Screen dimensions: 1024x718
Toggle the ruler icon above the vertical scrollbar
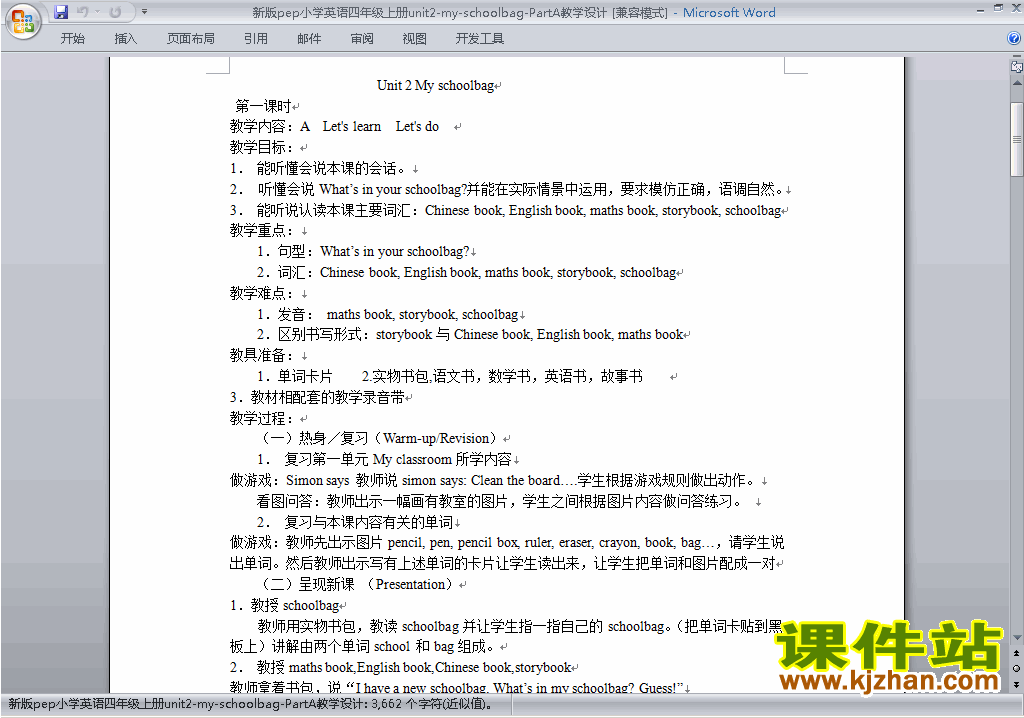pos(1016,67)
